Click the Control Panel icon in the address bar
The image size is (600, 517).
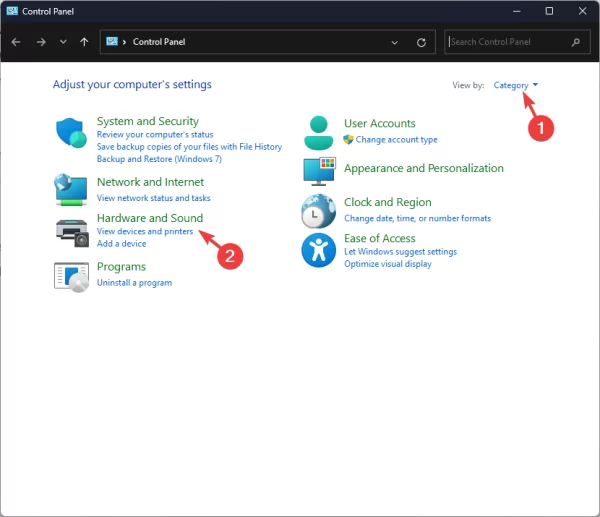112,41
